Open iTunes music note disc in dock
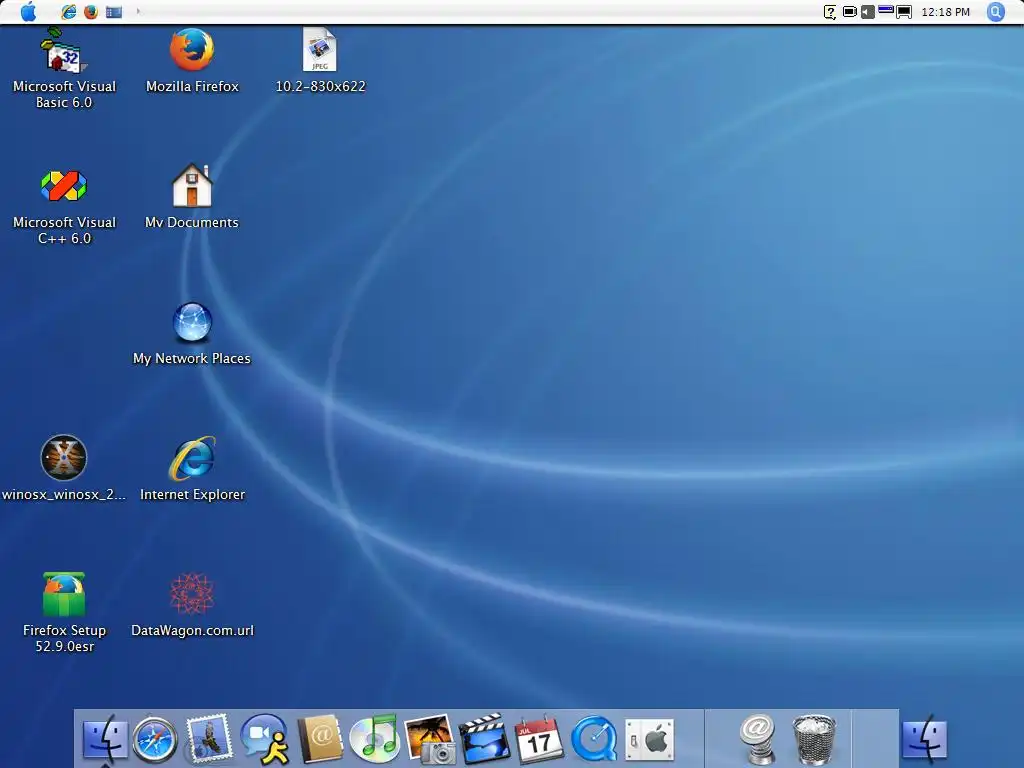The width and height of the screenshot is (1024, 768). [374, 739]
